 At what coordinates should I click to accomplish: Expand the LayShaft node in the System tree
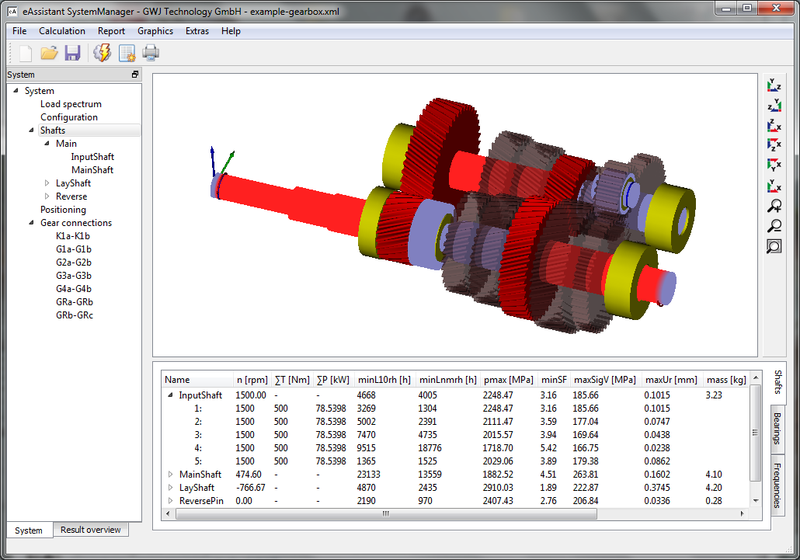47,184
